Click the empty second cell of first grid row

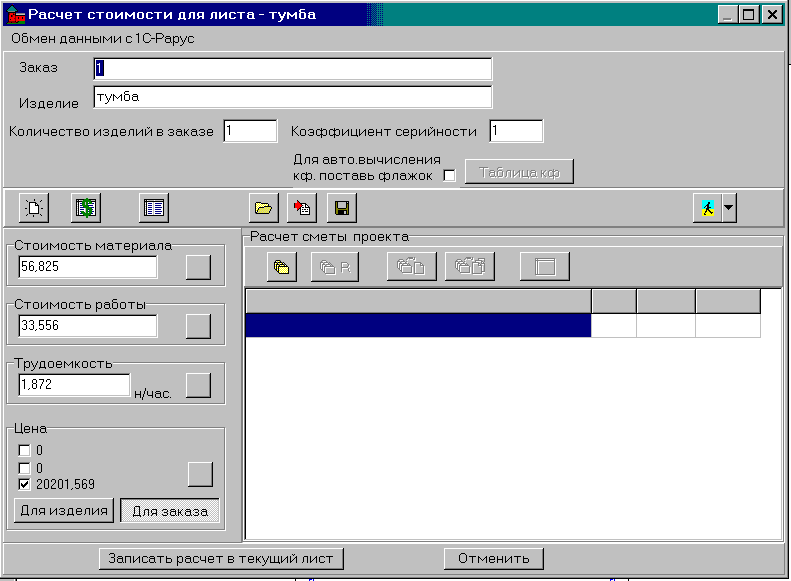pyautogui.click(x=613, y=325)
